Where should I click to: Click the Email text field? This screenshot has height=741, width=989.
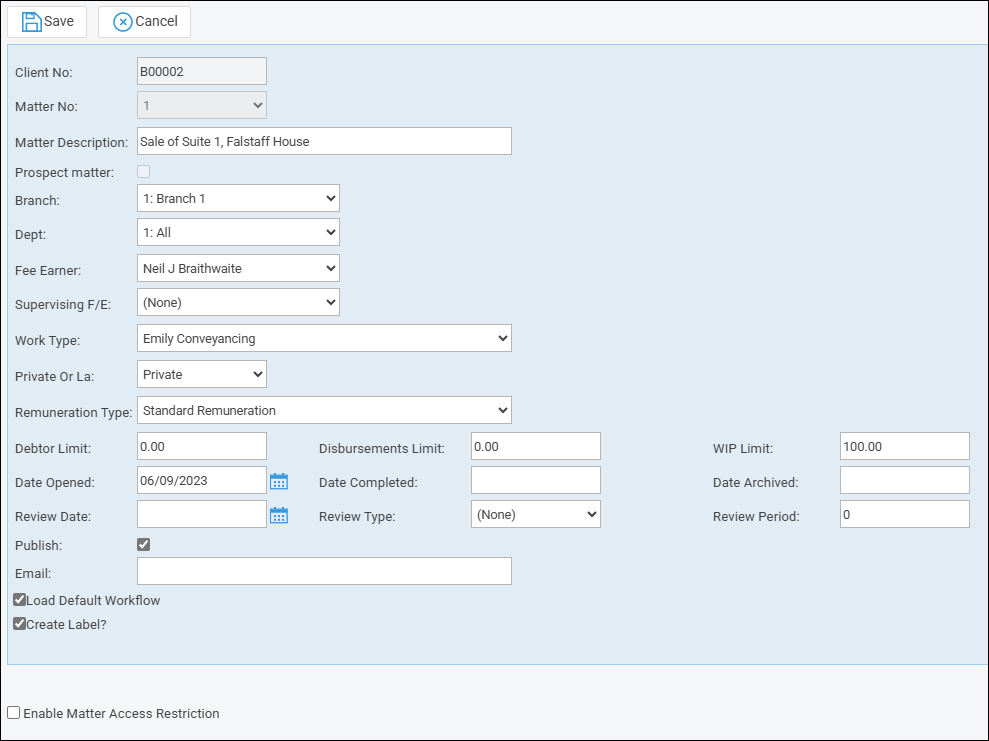point(324,571)
